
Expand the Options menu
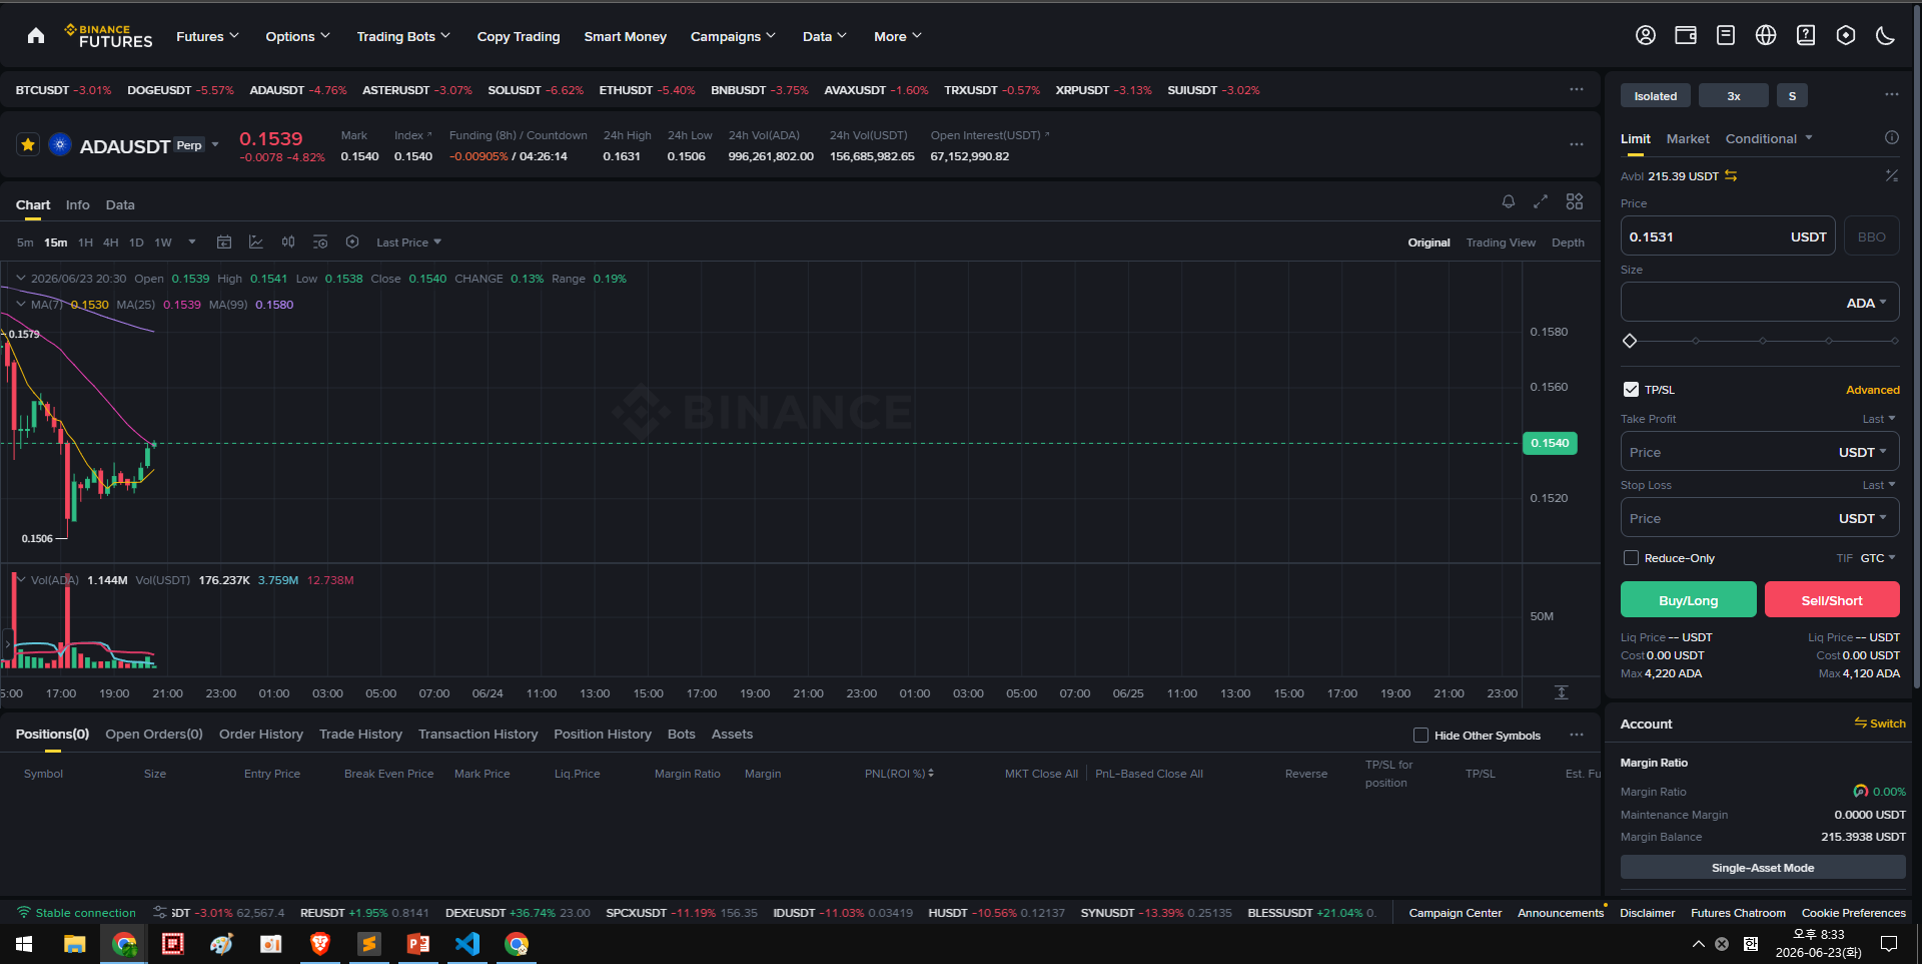tap(297, 36)
